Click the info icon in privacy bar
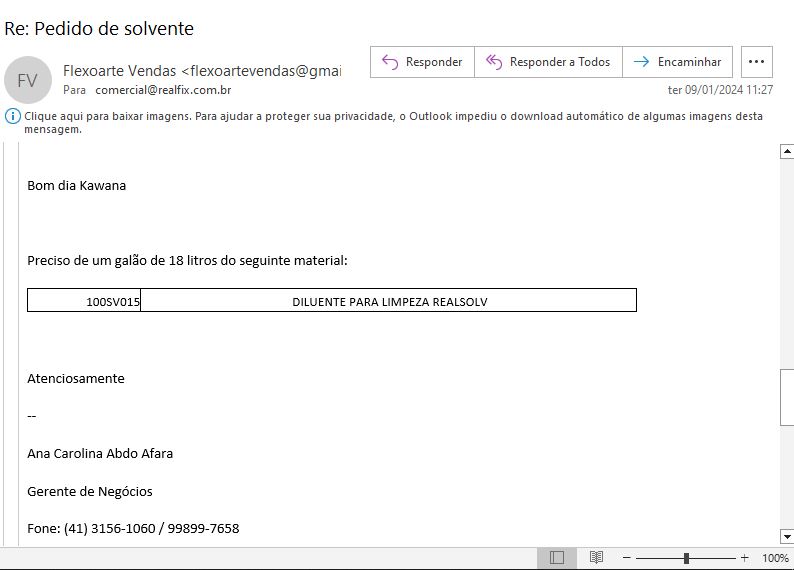This screenshot has height=570, width=794. tap(13, 116)
